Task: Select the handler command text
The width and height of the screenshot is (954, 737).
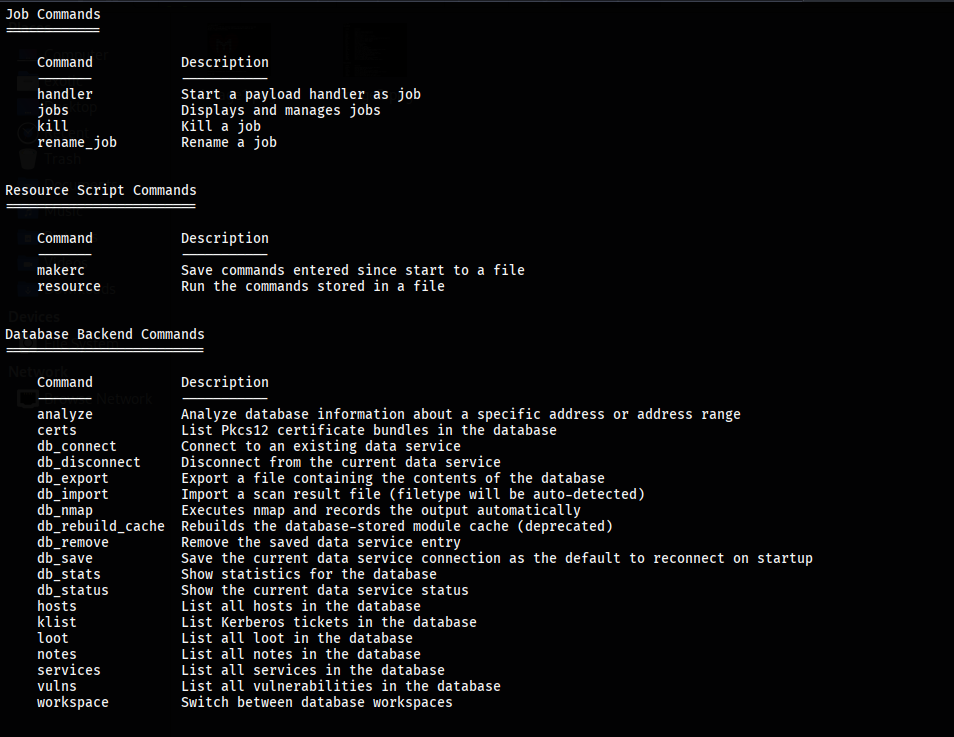Action: (x=65, y=94)
